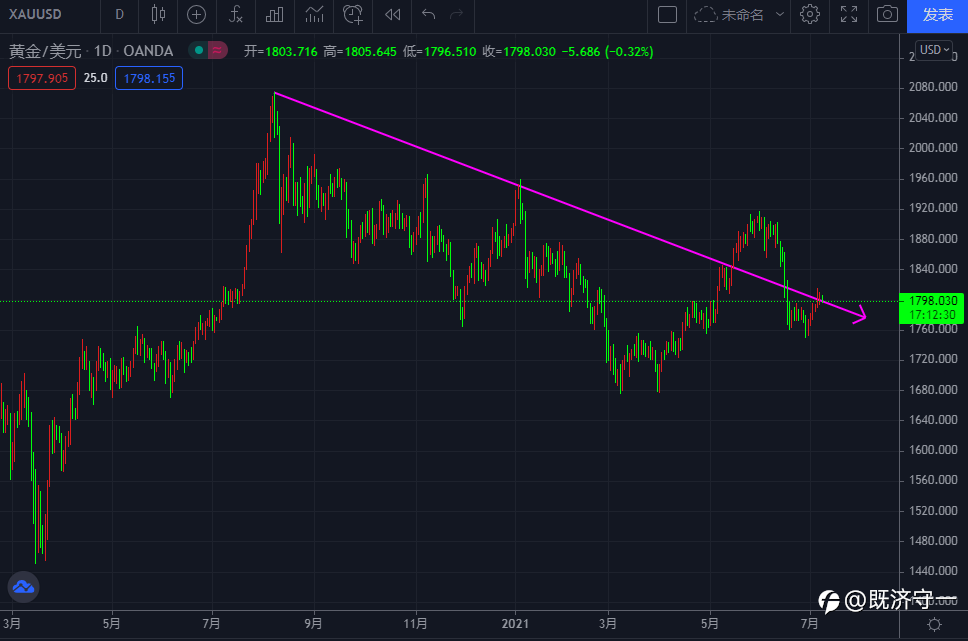The height and width of the screenshot is (641, 968).
Task: Click the red sell price 1797.905
Action: (42, 78)
